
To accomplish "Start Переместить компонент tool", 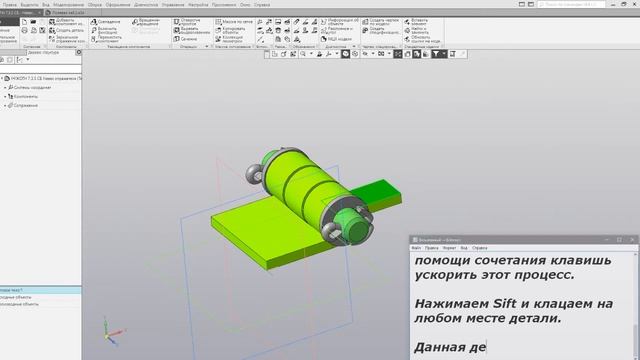I will [x=106, y=39].
